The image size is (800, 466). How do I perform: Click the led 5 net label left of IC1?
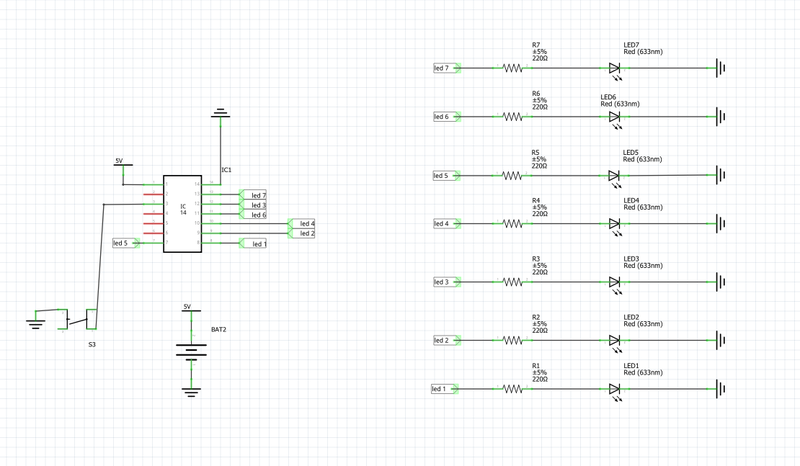pos(124,243)
